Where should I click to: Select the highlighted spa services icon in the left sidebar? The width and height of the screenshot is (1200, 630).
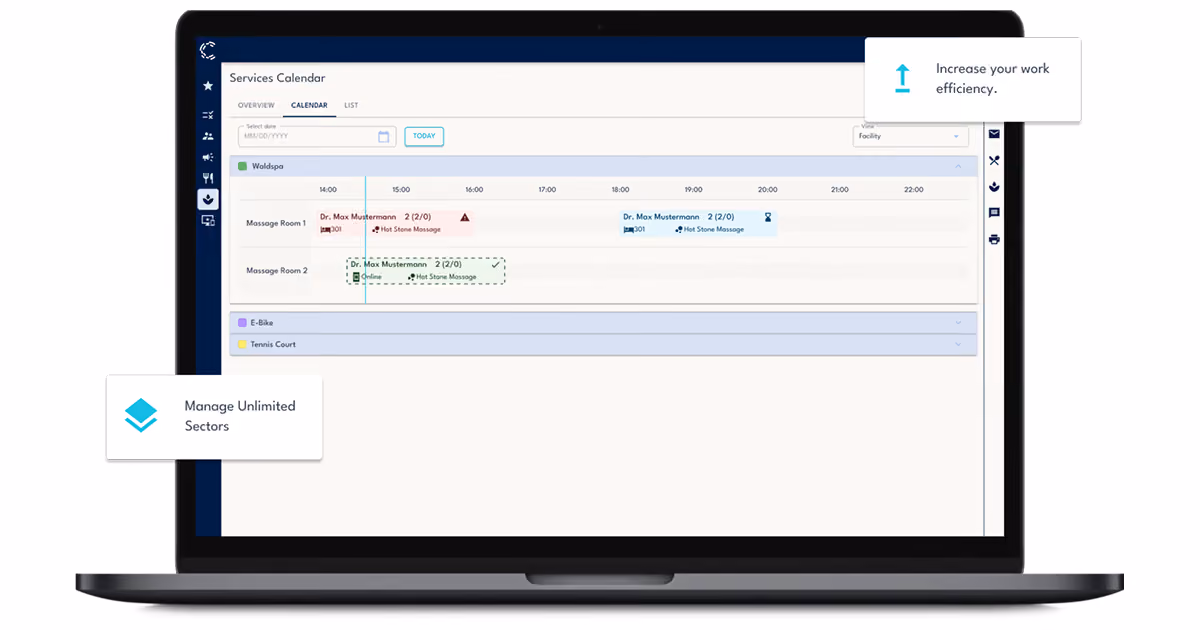click(208, 199)
